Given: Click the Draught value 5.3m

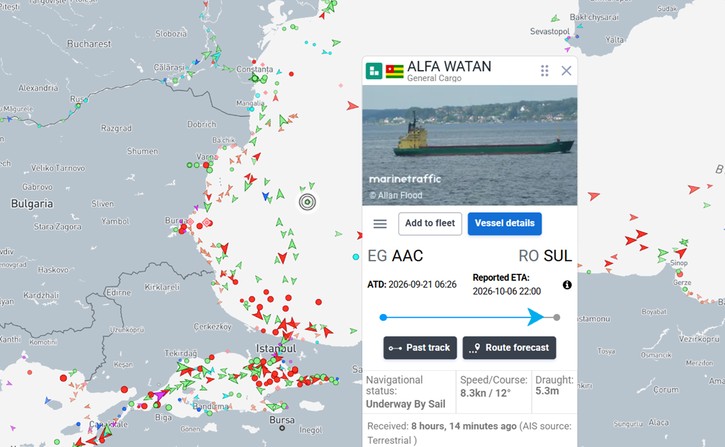Looking at the screenshot, I should coord(547,391).
